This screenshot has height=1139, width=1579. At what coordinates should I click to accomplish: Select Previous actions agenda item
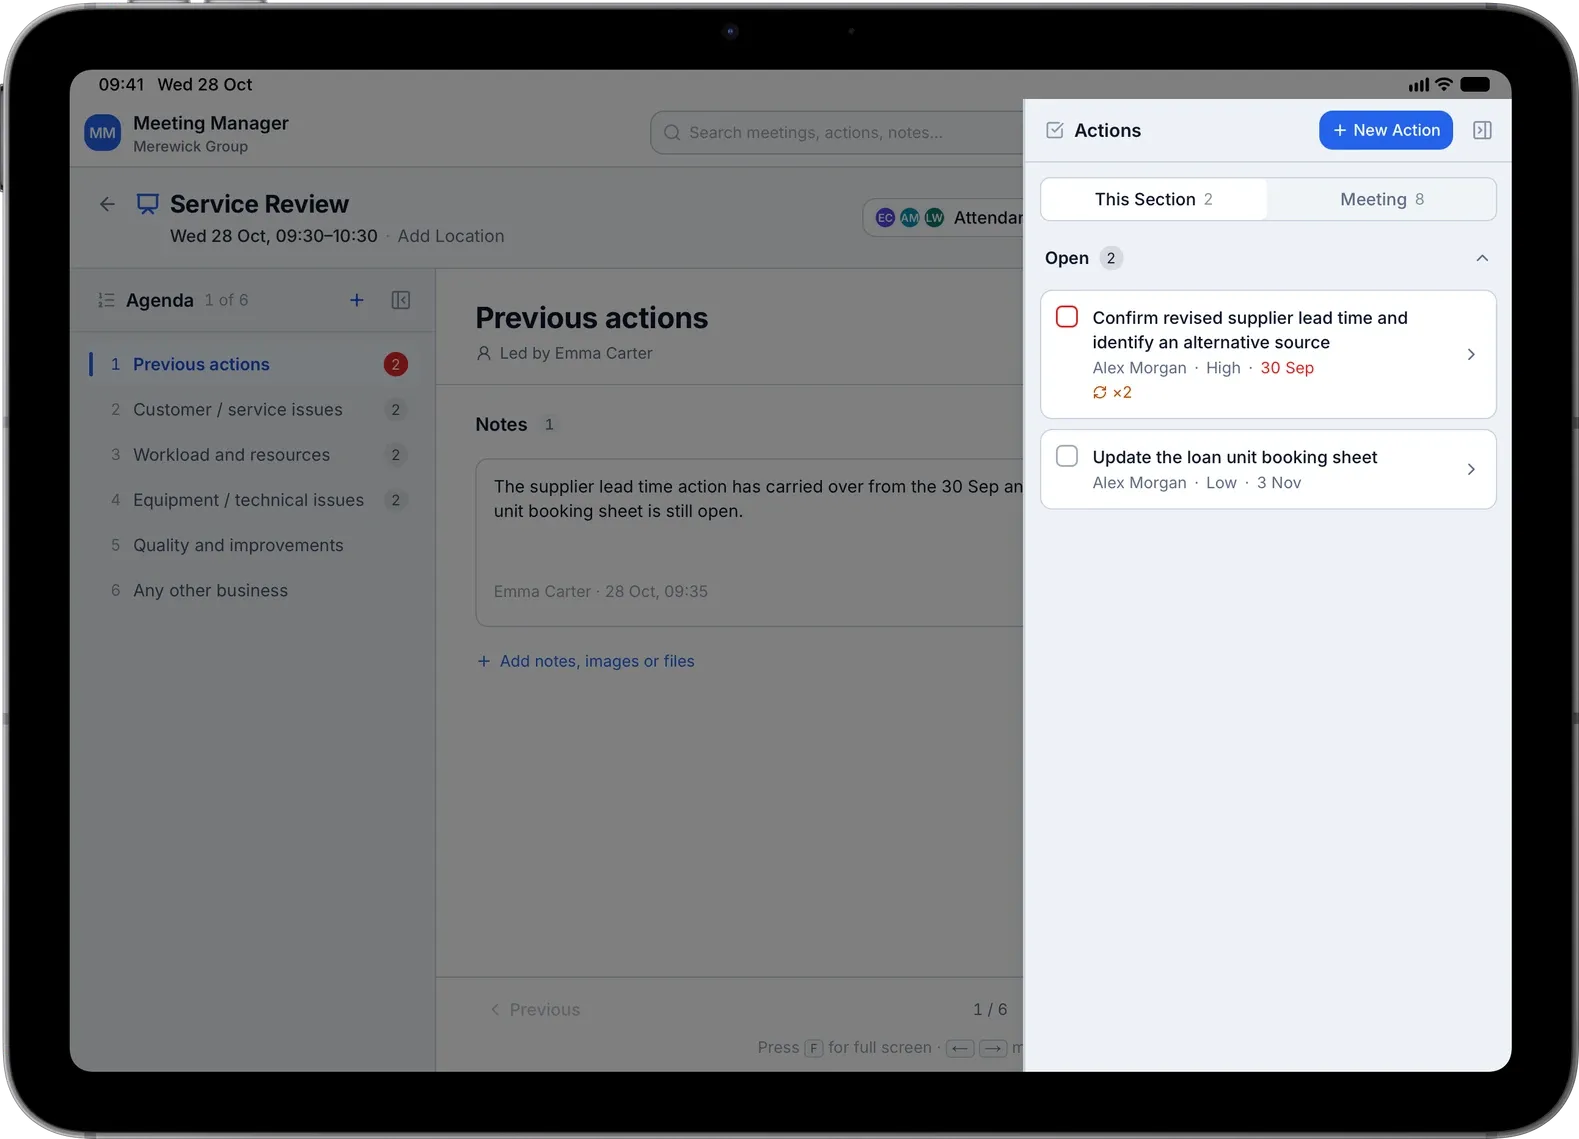(253, 364)
